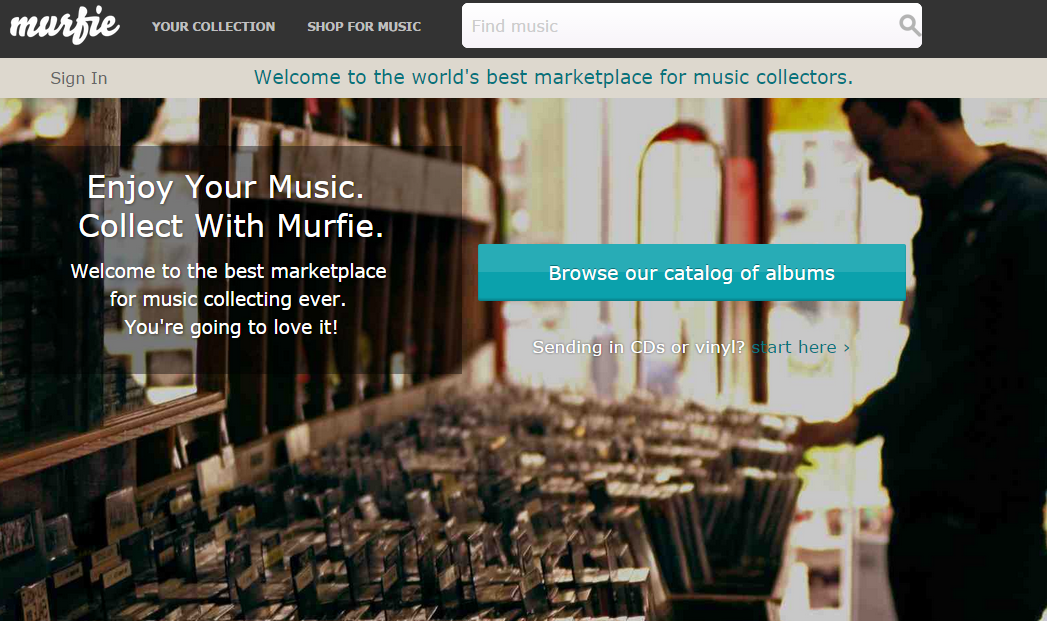Screen dimensions: 1047x621
Task: Click 'for music collecting ever.' text line
Action: coord(228,299)
